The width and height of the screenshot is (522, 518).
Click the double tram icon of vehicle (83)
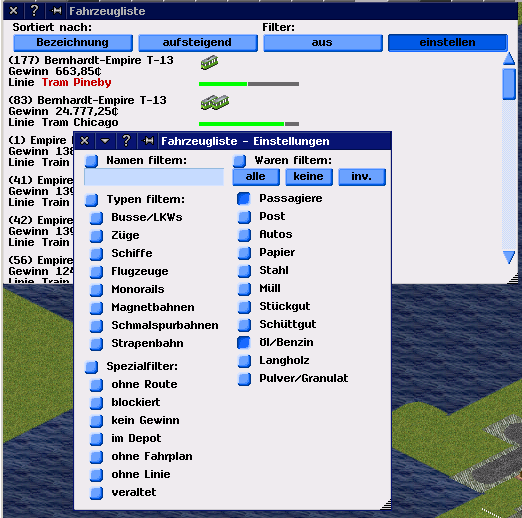(x=215, y=102)
